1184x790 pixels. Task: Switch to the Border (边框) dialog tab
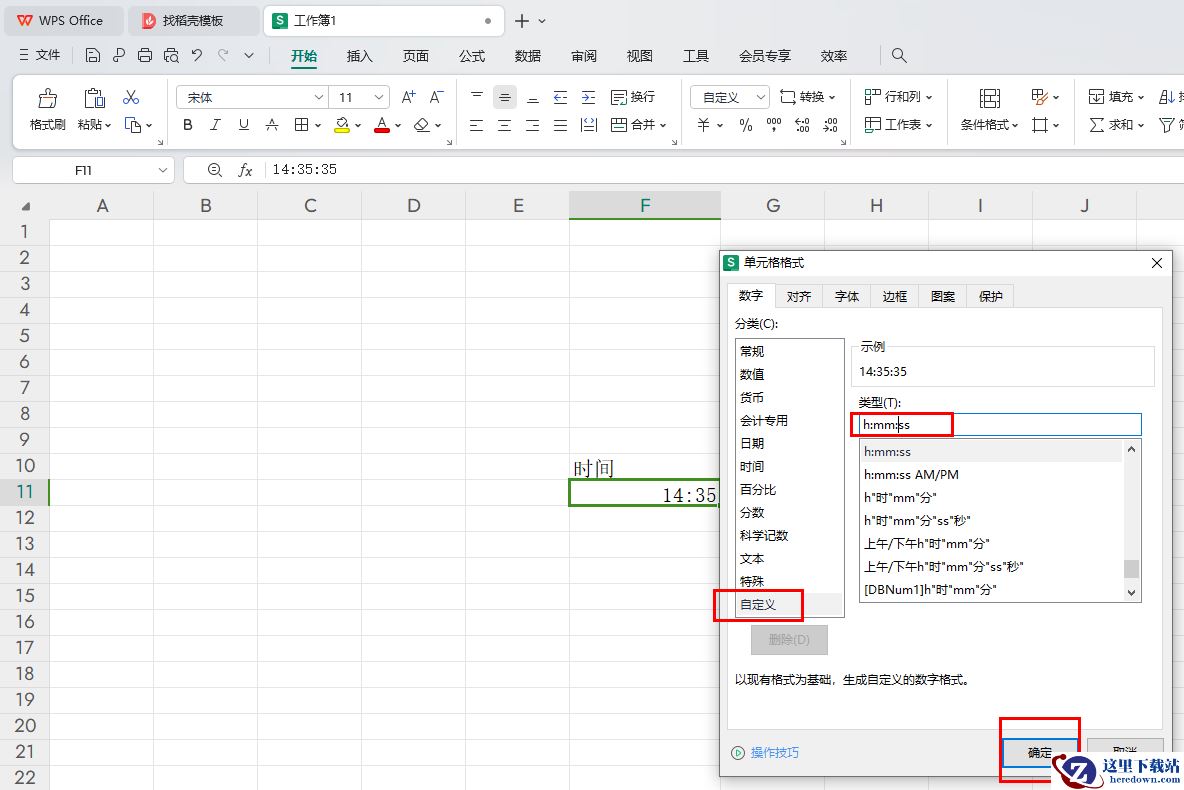point(895,296)
